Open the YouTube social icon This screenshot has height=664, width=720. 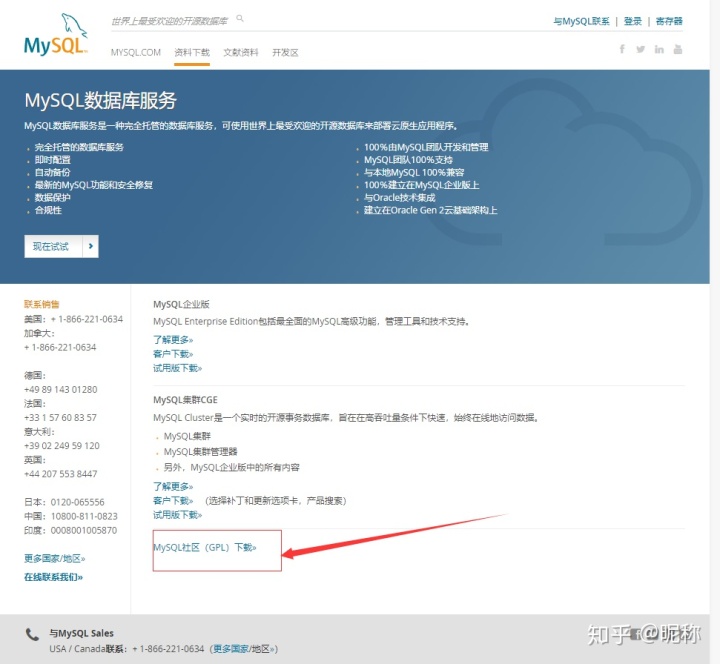pos(678,49)
